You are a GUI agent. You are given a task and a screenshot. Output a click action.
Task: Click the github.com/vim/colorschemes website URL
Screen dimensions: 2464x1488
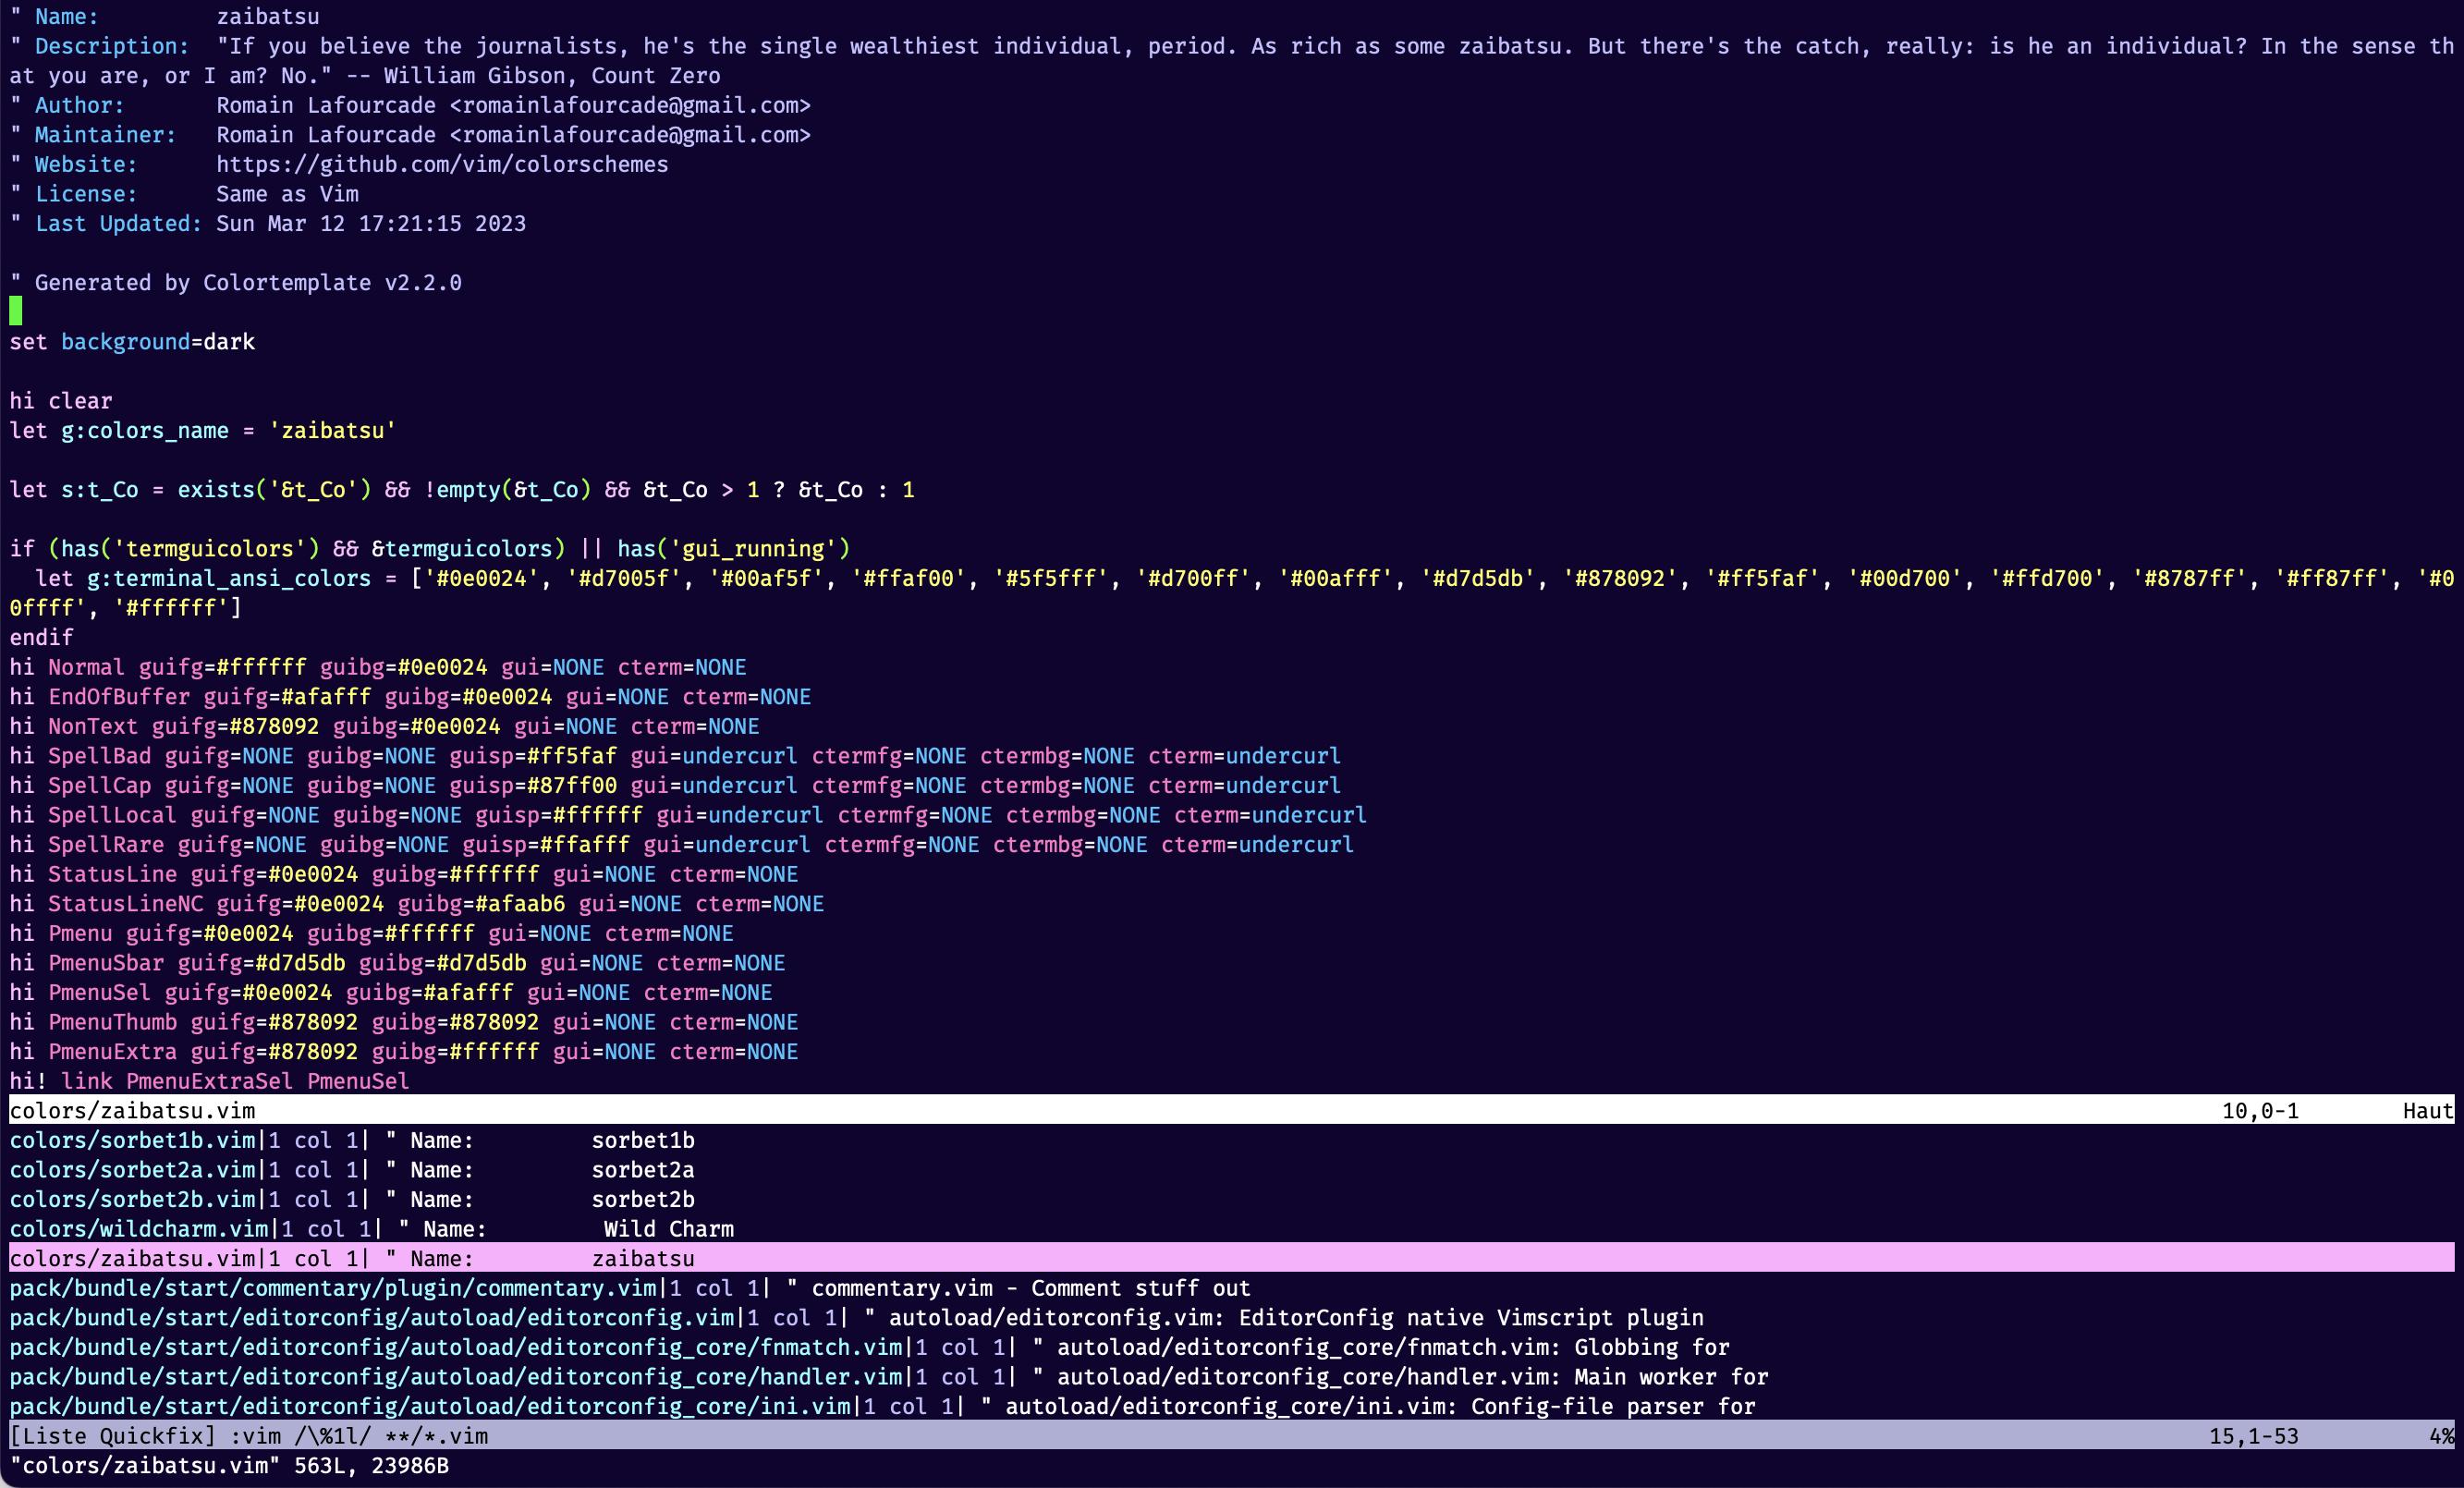click(x=442, y=164)
